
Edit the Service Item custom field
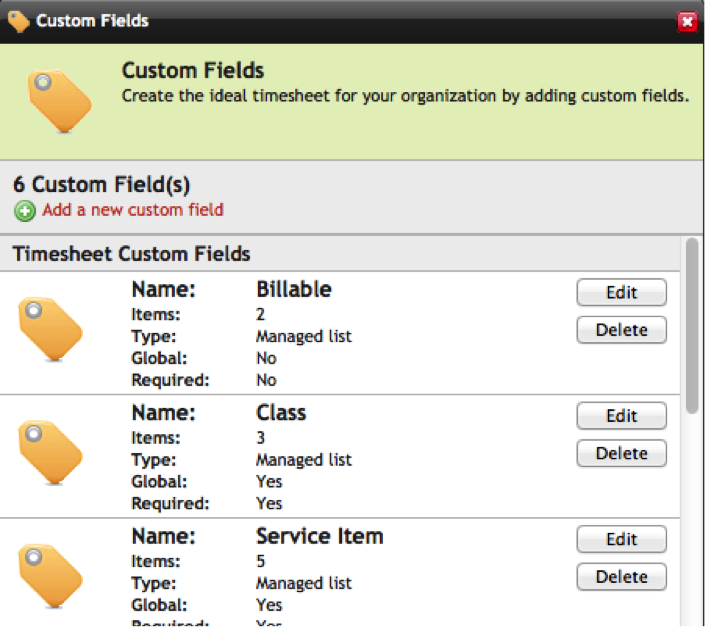pos(621,539)
